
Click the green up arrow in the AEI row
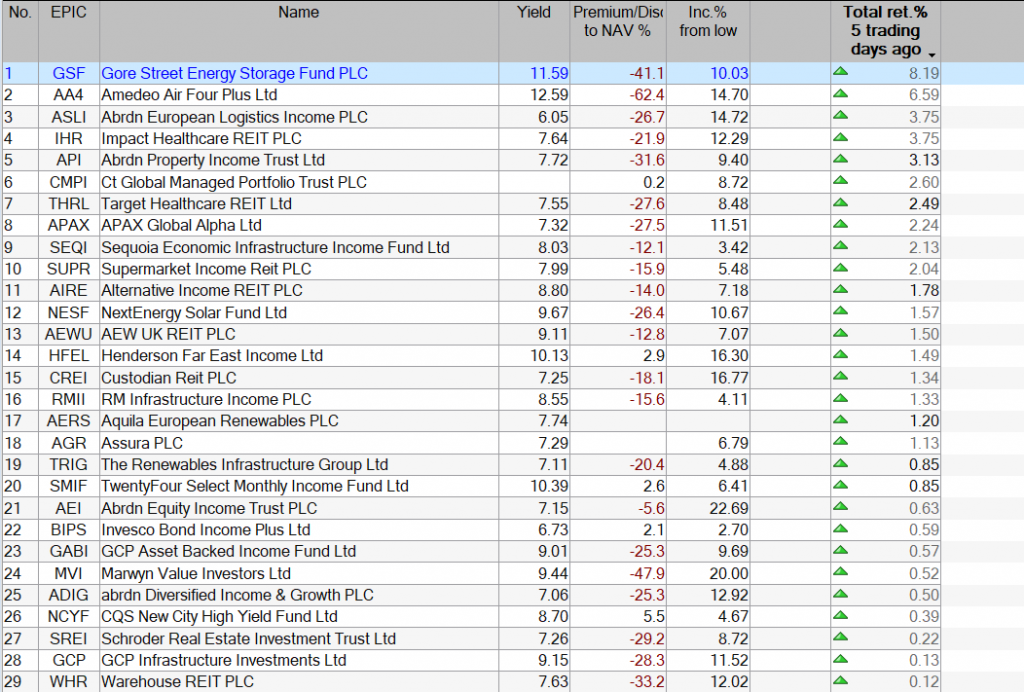840,507
